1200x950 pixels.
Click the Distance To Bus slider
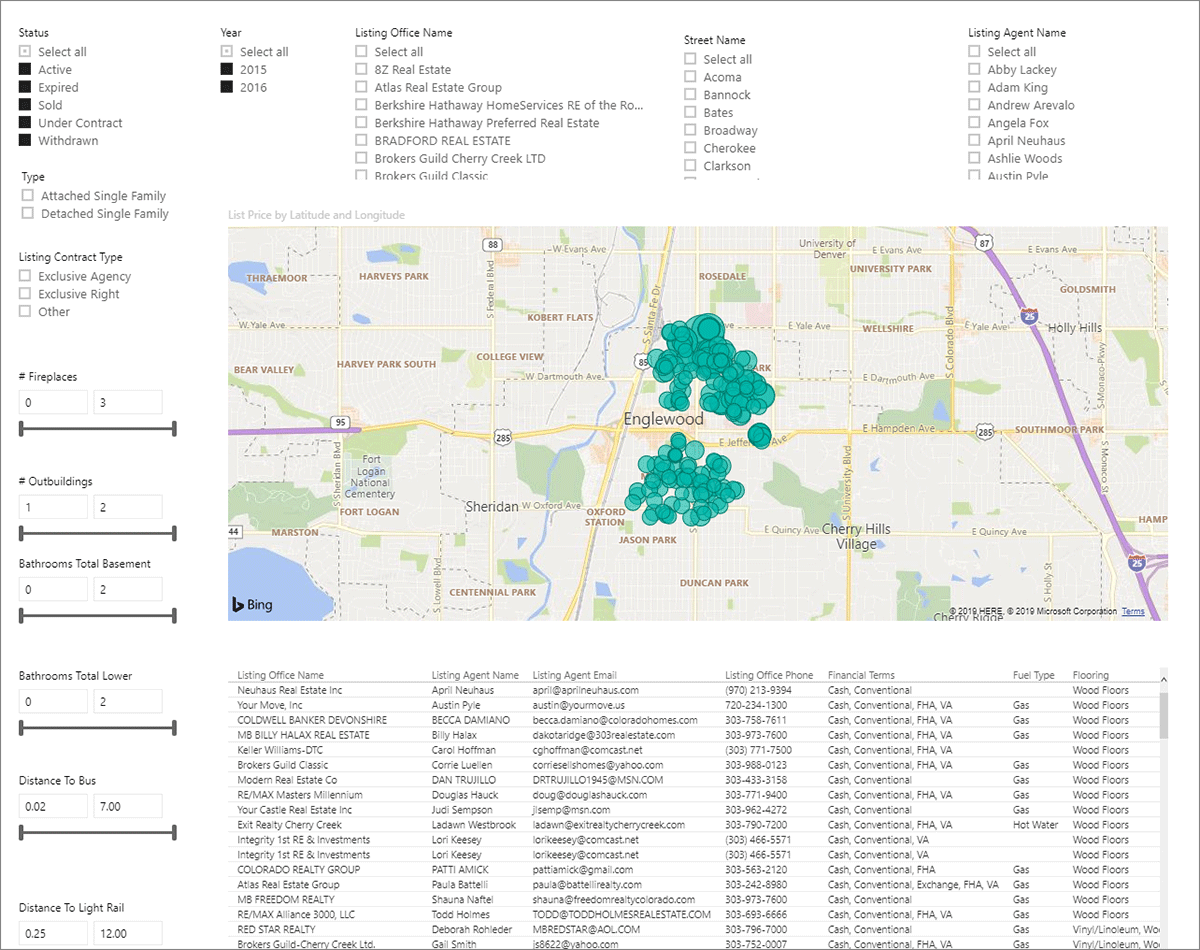point(98,832)
